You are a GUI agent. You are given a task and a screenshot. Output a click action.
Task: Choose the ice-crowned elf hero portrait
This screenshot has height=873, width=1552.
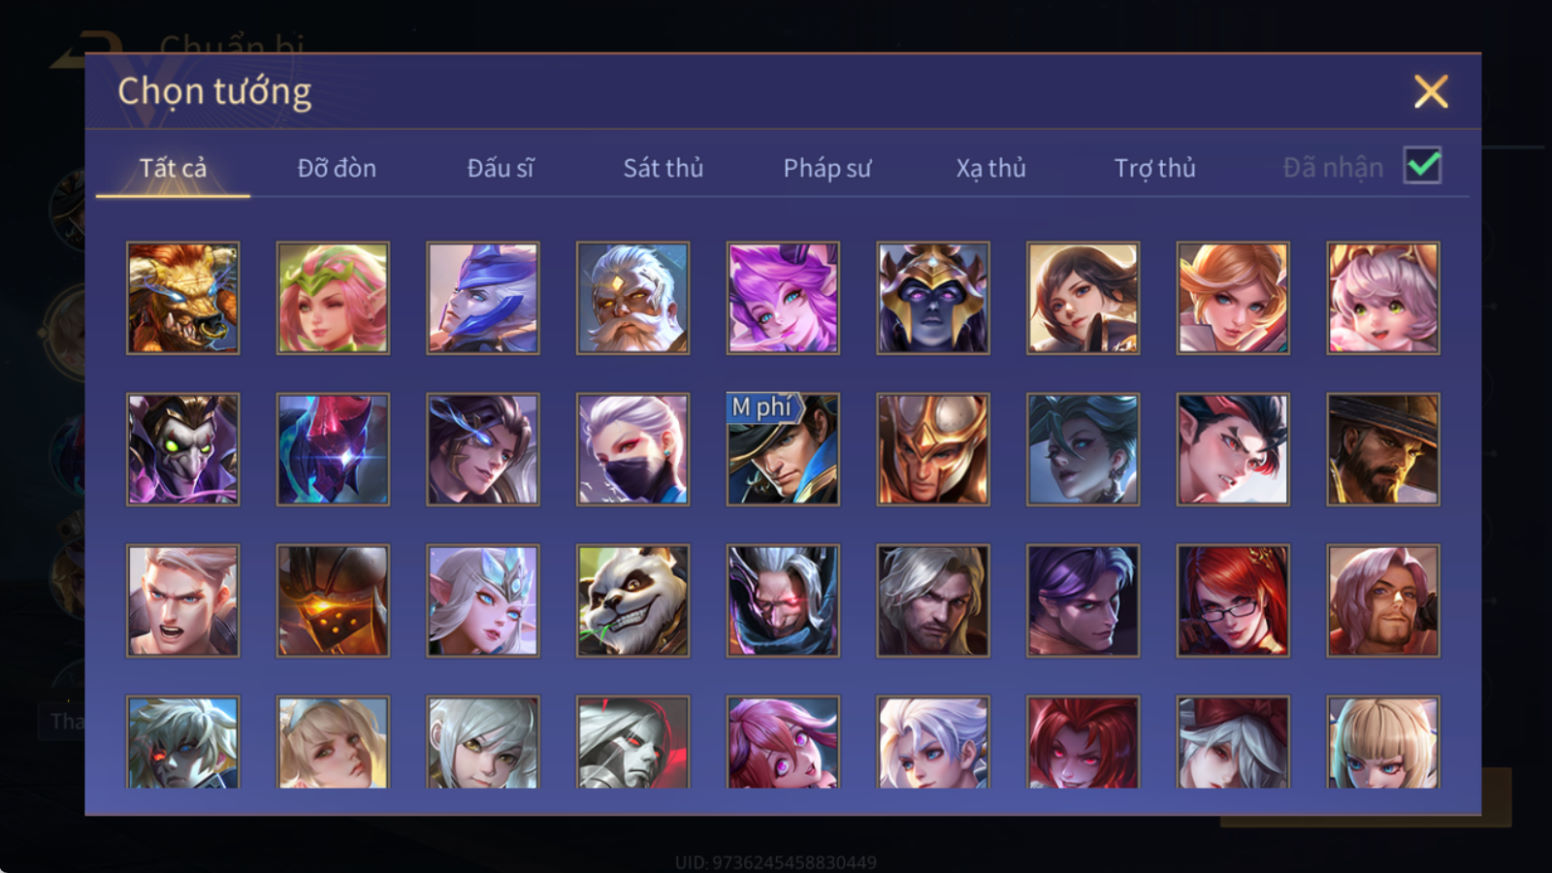pos(483,600)
